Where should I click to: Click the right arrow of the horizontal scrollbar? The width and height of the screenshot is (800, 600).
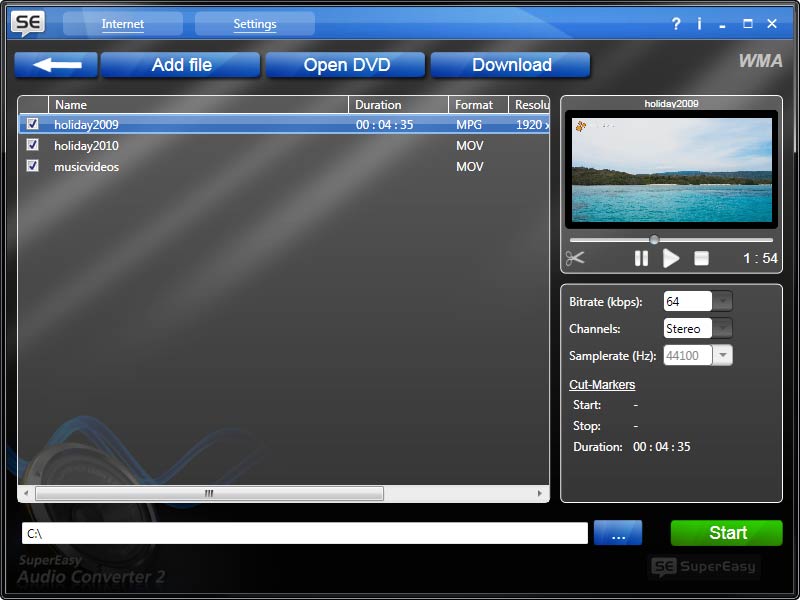click(x=540, y=493)
